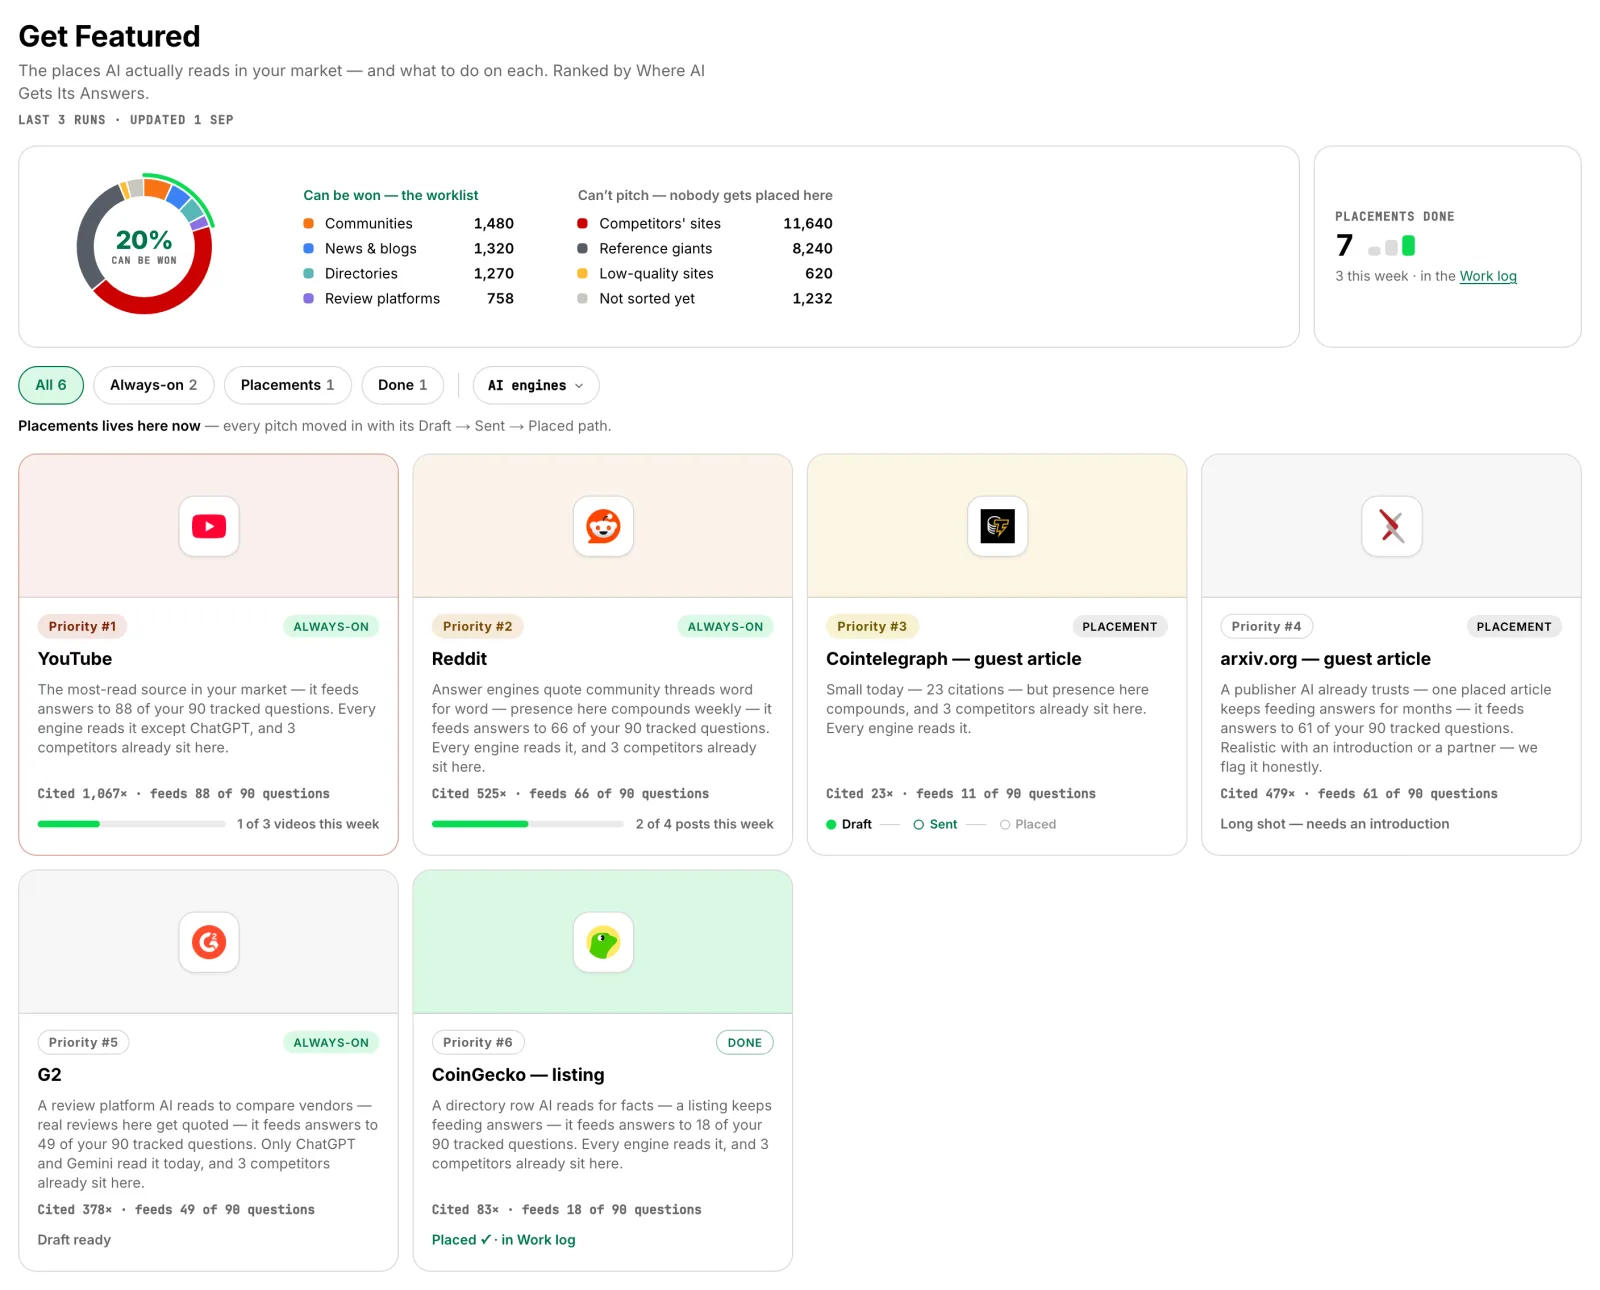Click the yellow Low-quality sites legend dot
Viewport: 1600px width, 1290px height.
[582, 273]
